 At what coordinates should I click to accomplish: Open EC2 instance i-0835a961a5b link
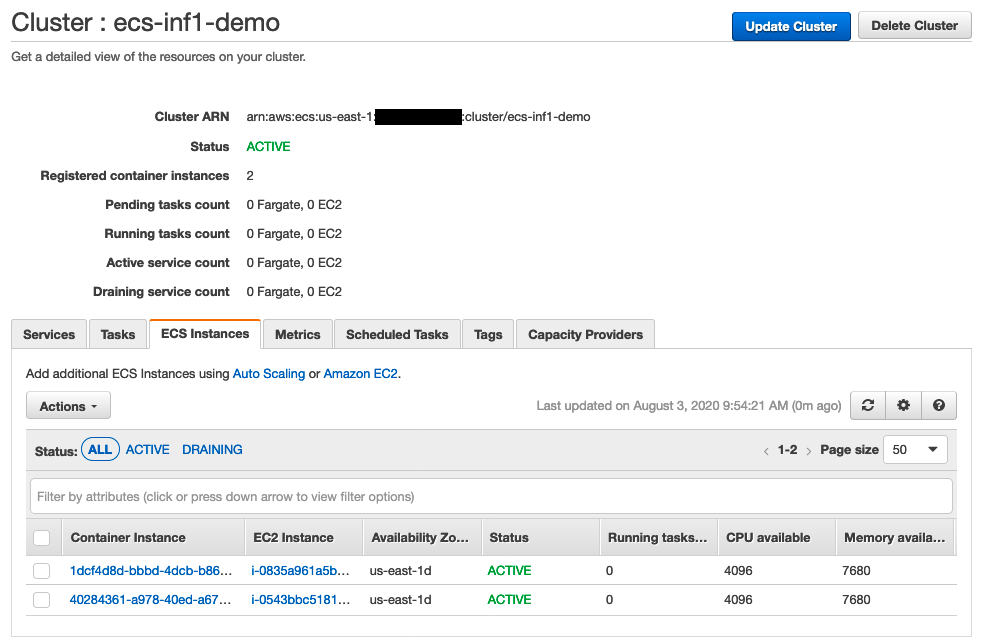(x=301, y=571)
